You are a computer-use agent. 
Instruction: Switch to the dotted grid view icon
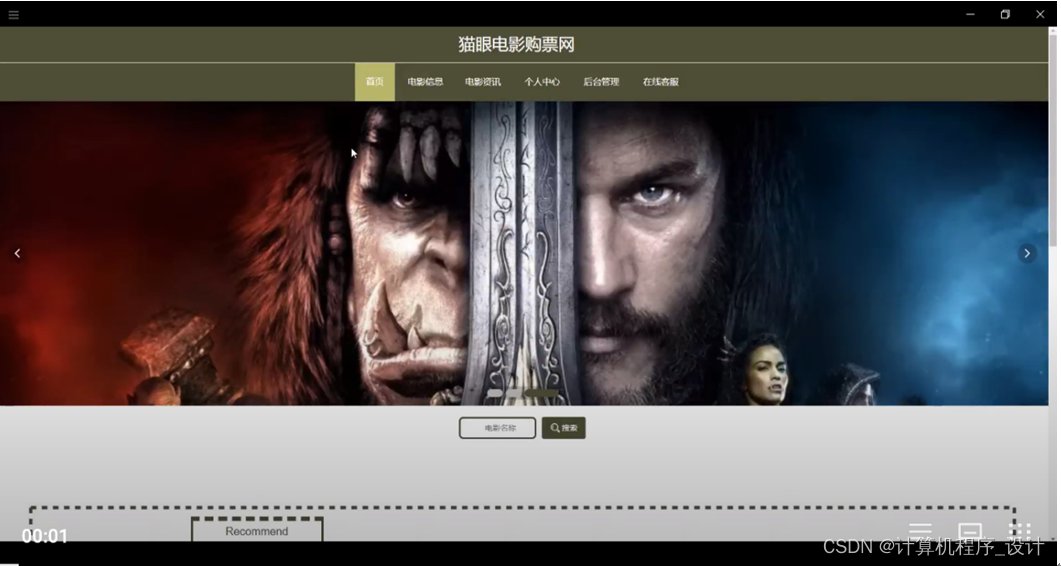coord(1019,530)
